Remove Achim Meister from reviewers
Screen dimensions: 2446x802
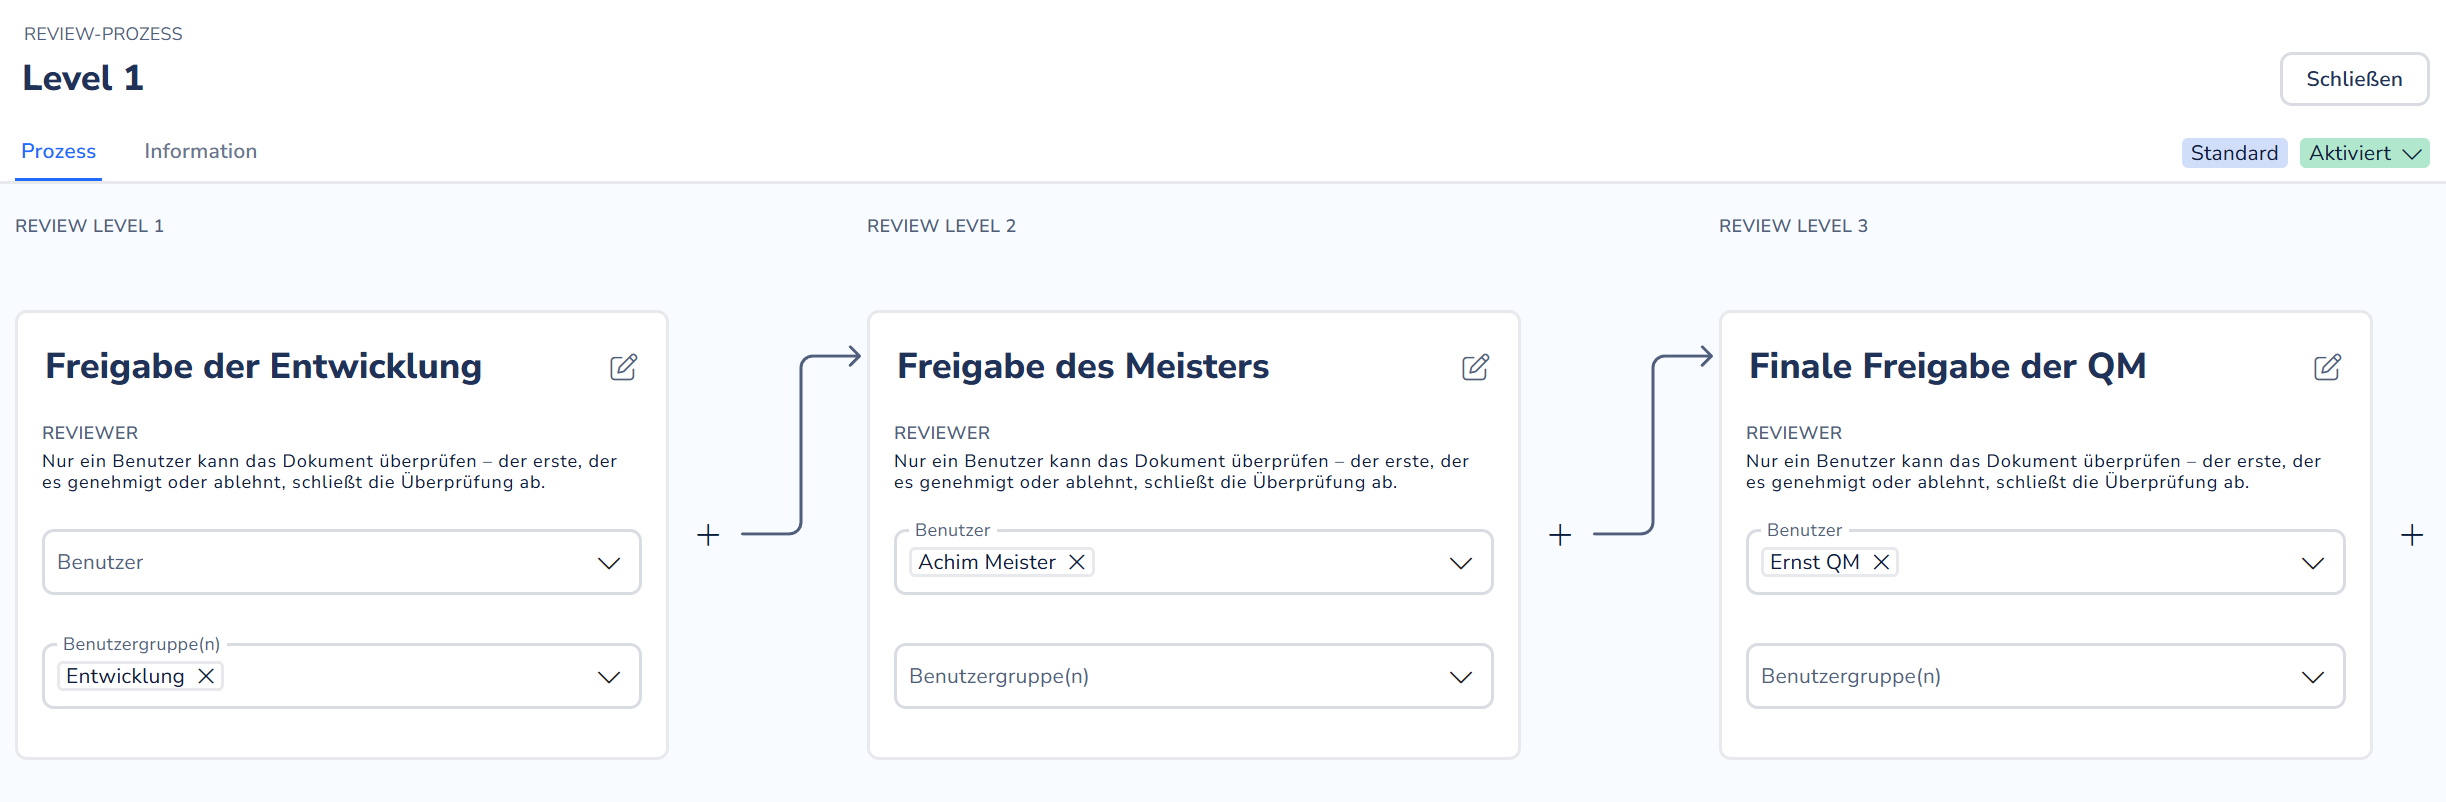[1078, 562]
